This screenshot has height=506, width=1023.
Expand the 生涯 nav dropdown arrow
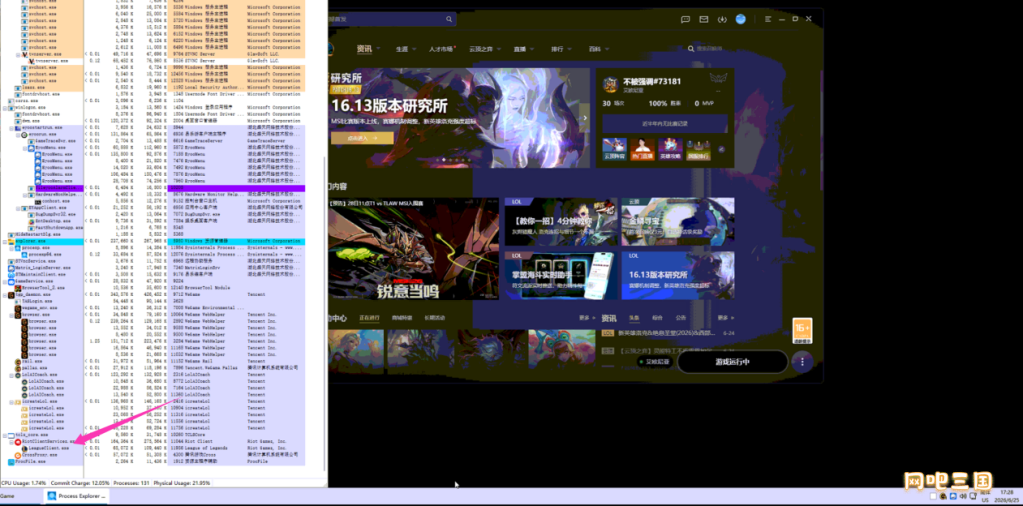pos(414,49)
